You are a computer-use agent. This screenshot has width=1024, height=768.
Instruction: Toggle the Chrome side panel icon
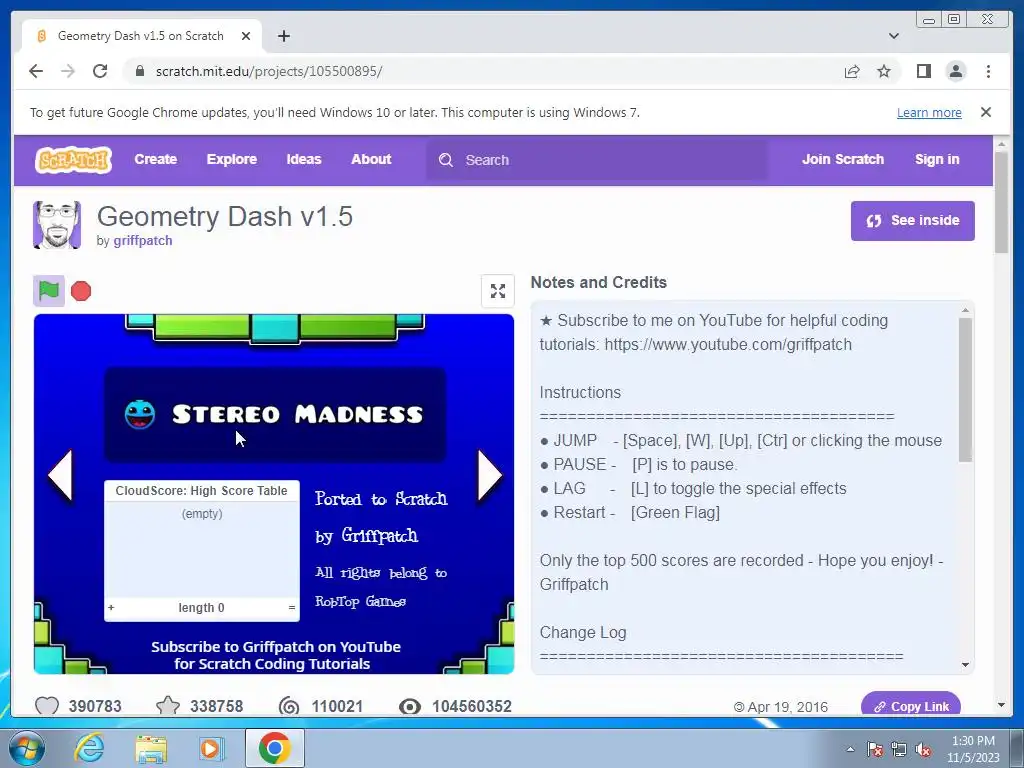923,71
